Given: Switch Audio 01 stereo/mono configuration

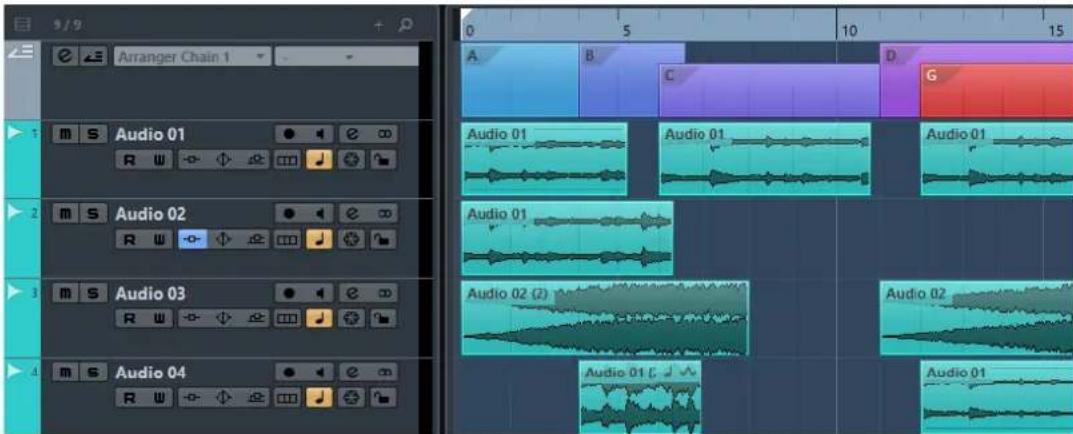Looking at the screenshot, I should point(384,135).
